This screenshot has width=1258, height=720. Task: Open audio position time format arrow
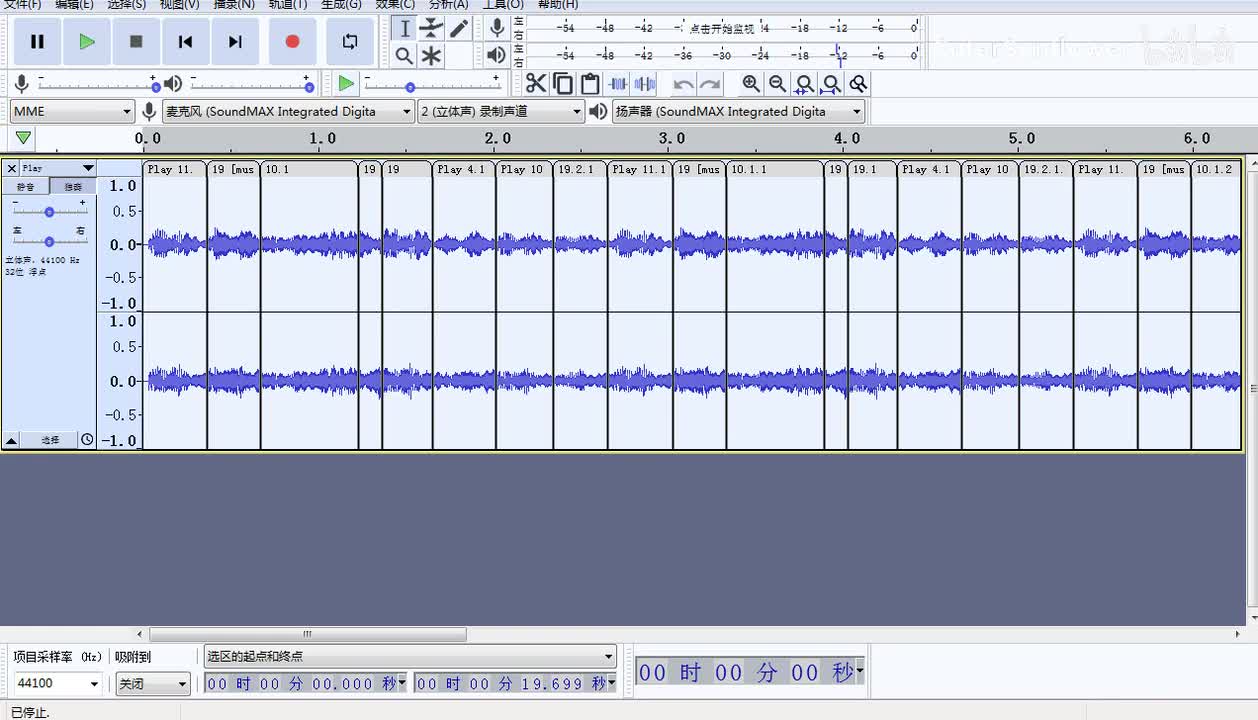coord(859,672)
